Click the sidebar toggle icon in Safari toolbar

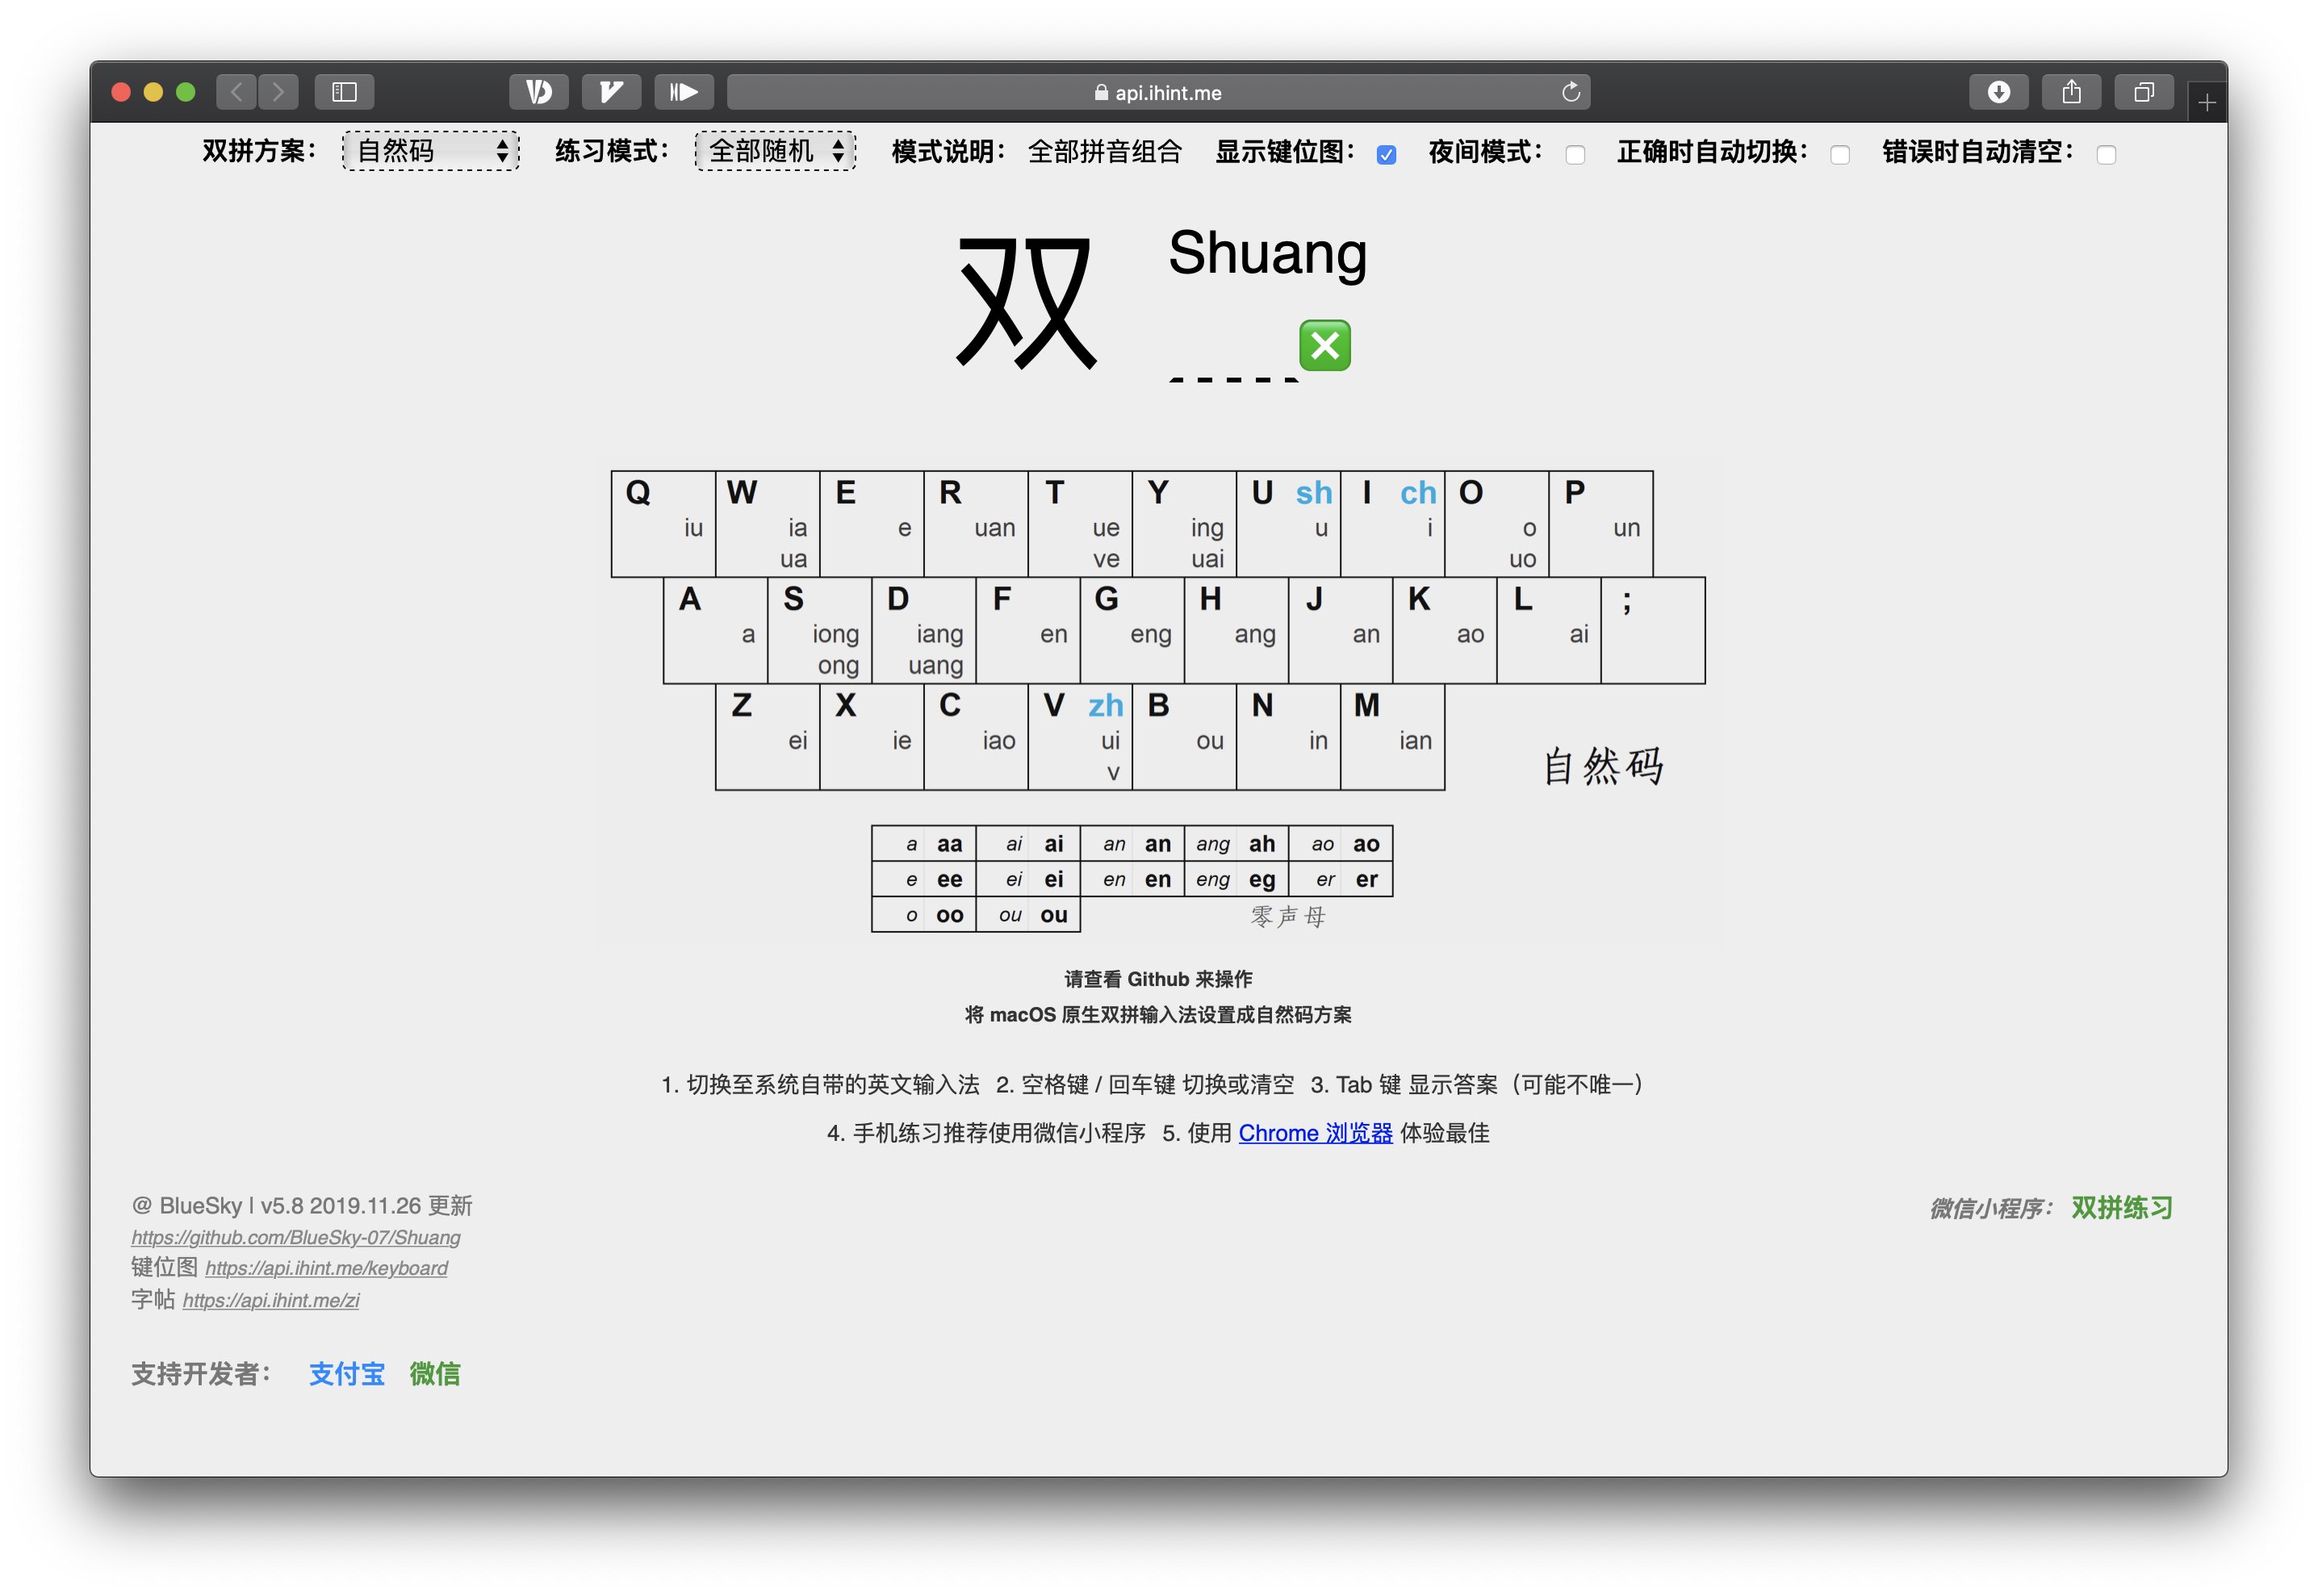click(344, 92)
